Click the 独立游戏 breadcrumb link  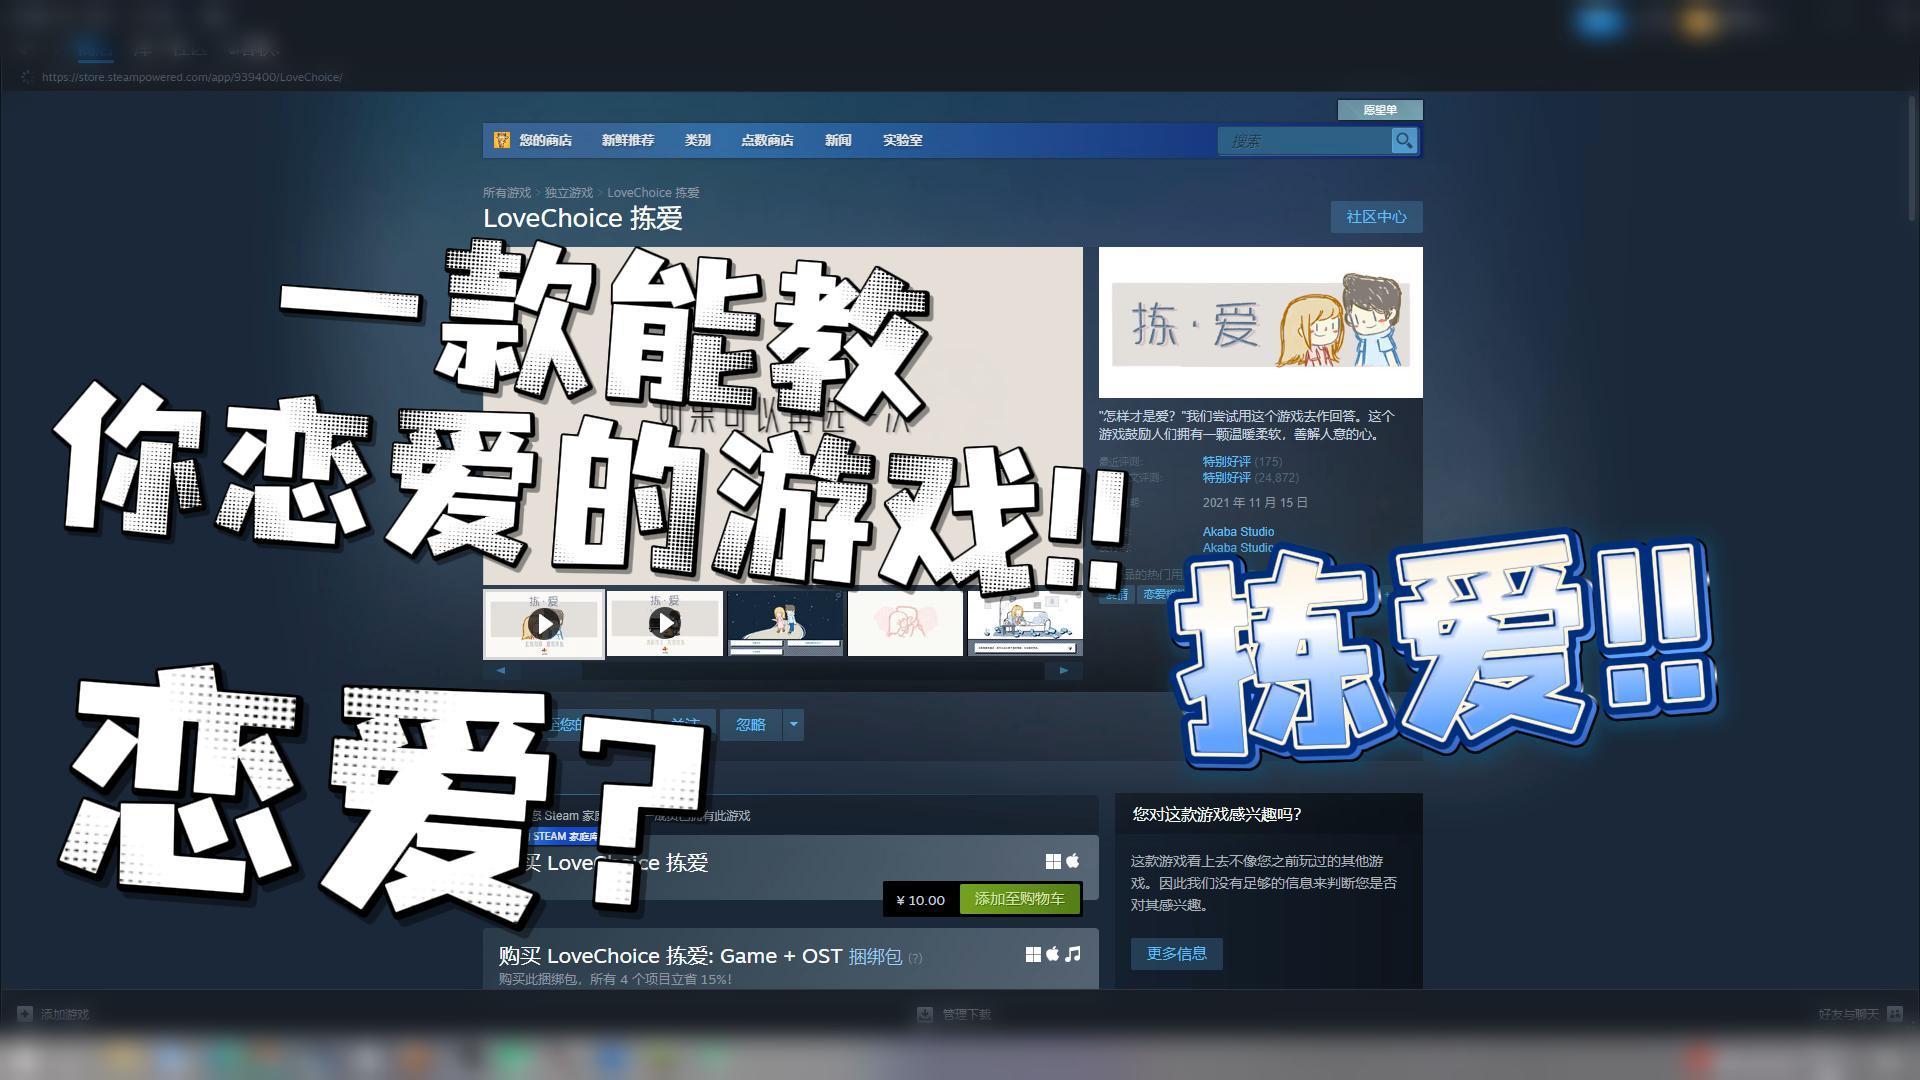[x=569, y=193]
